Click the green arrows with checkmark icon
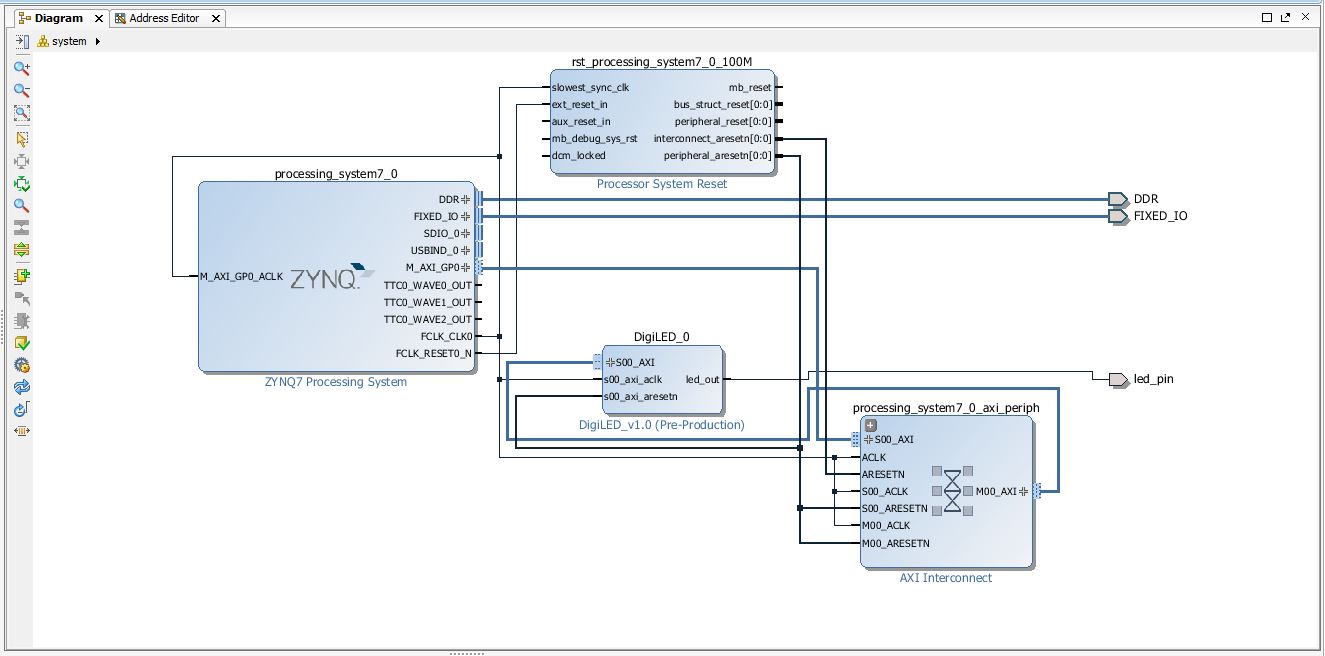The height and width of the screenshot is (656, 1325). [21, 184]
